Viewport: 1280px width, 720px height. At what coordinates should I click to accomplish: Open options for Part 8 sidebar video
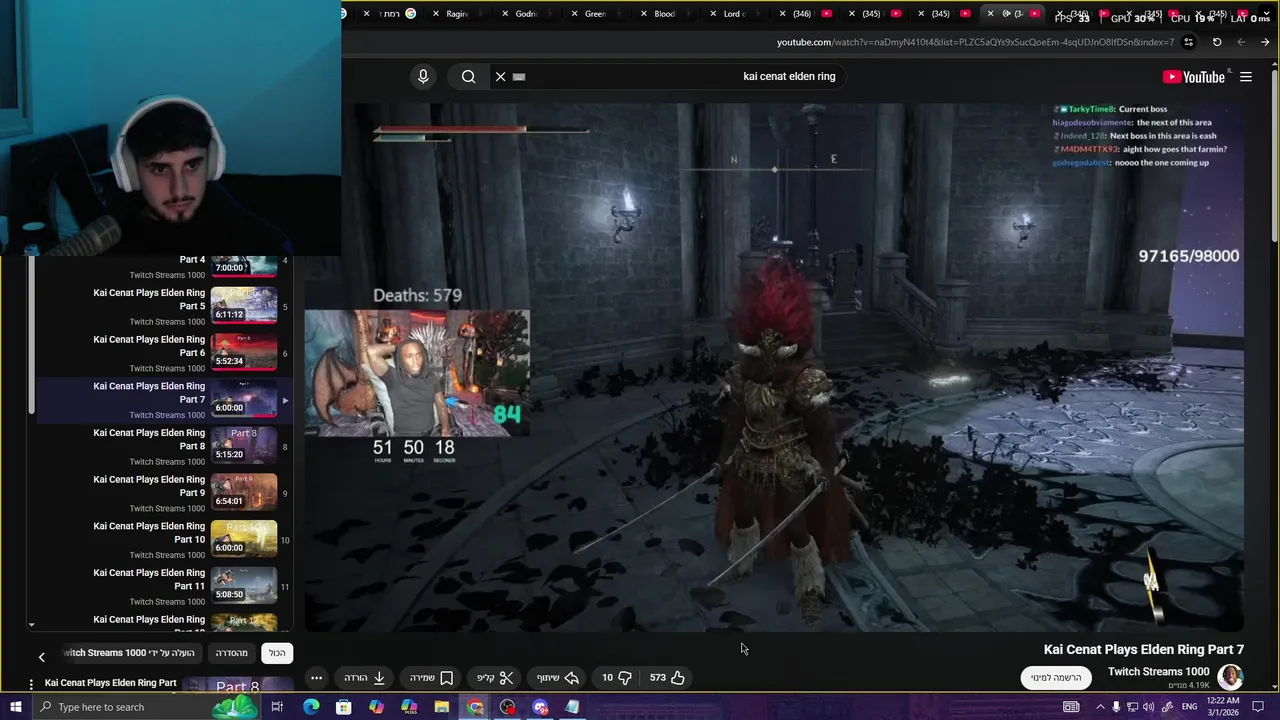31,684
